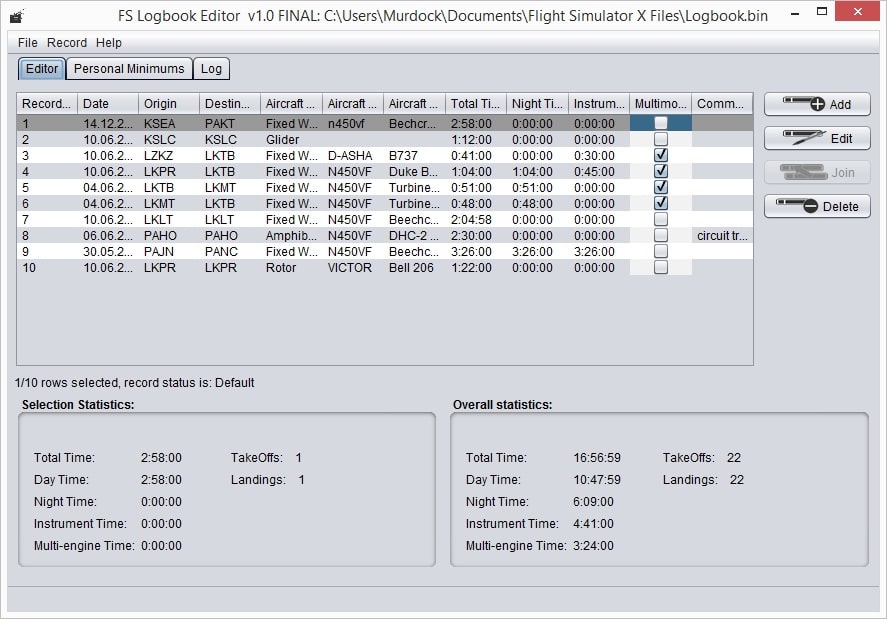Click the Total Time column header

point(475,104)
